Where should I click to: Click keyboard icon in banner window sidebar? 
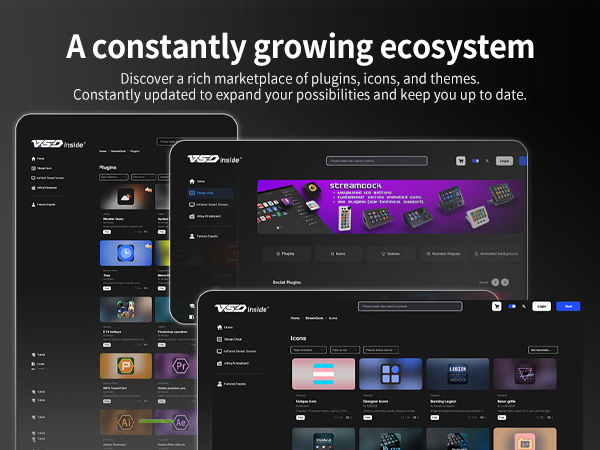pyautogui.click(x=192, y=216)
